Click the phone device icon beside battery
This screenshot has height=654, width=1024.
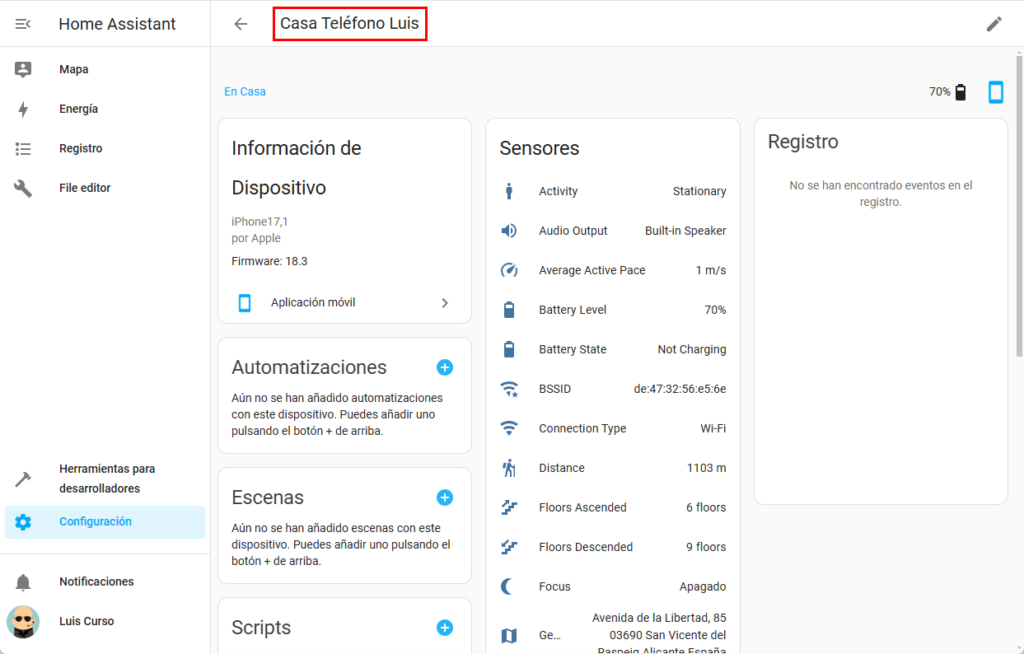(995, 92)
